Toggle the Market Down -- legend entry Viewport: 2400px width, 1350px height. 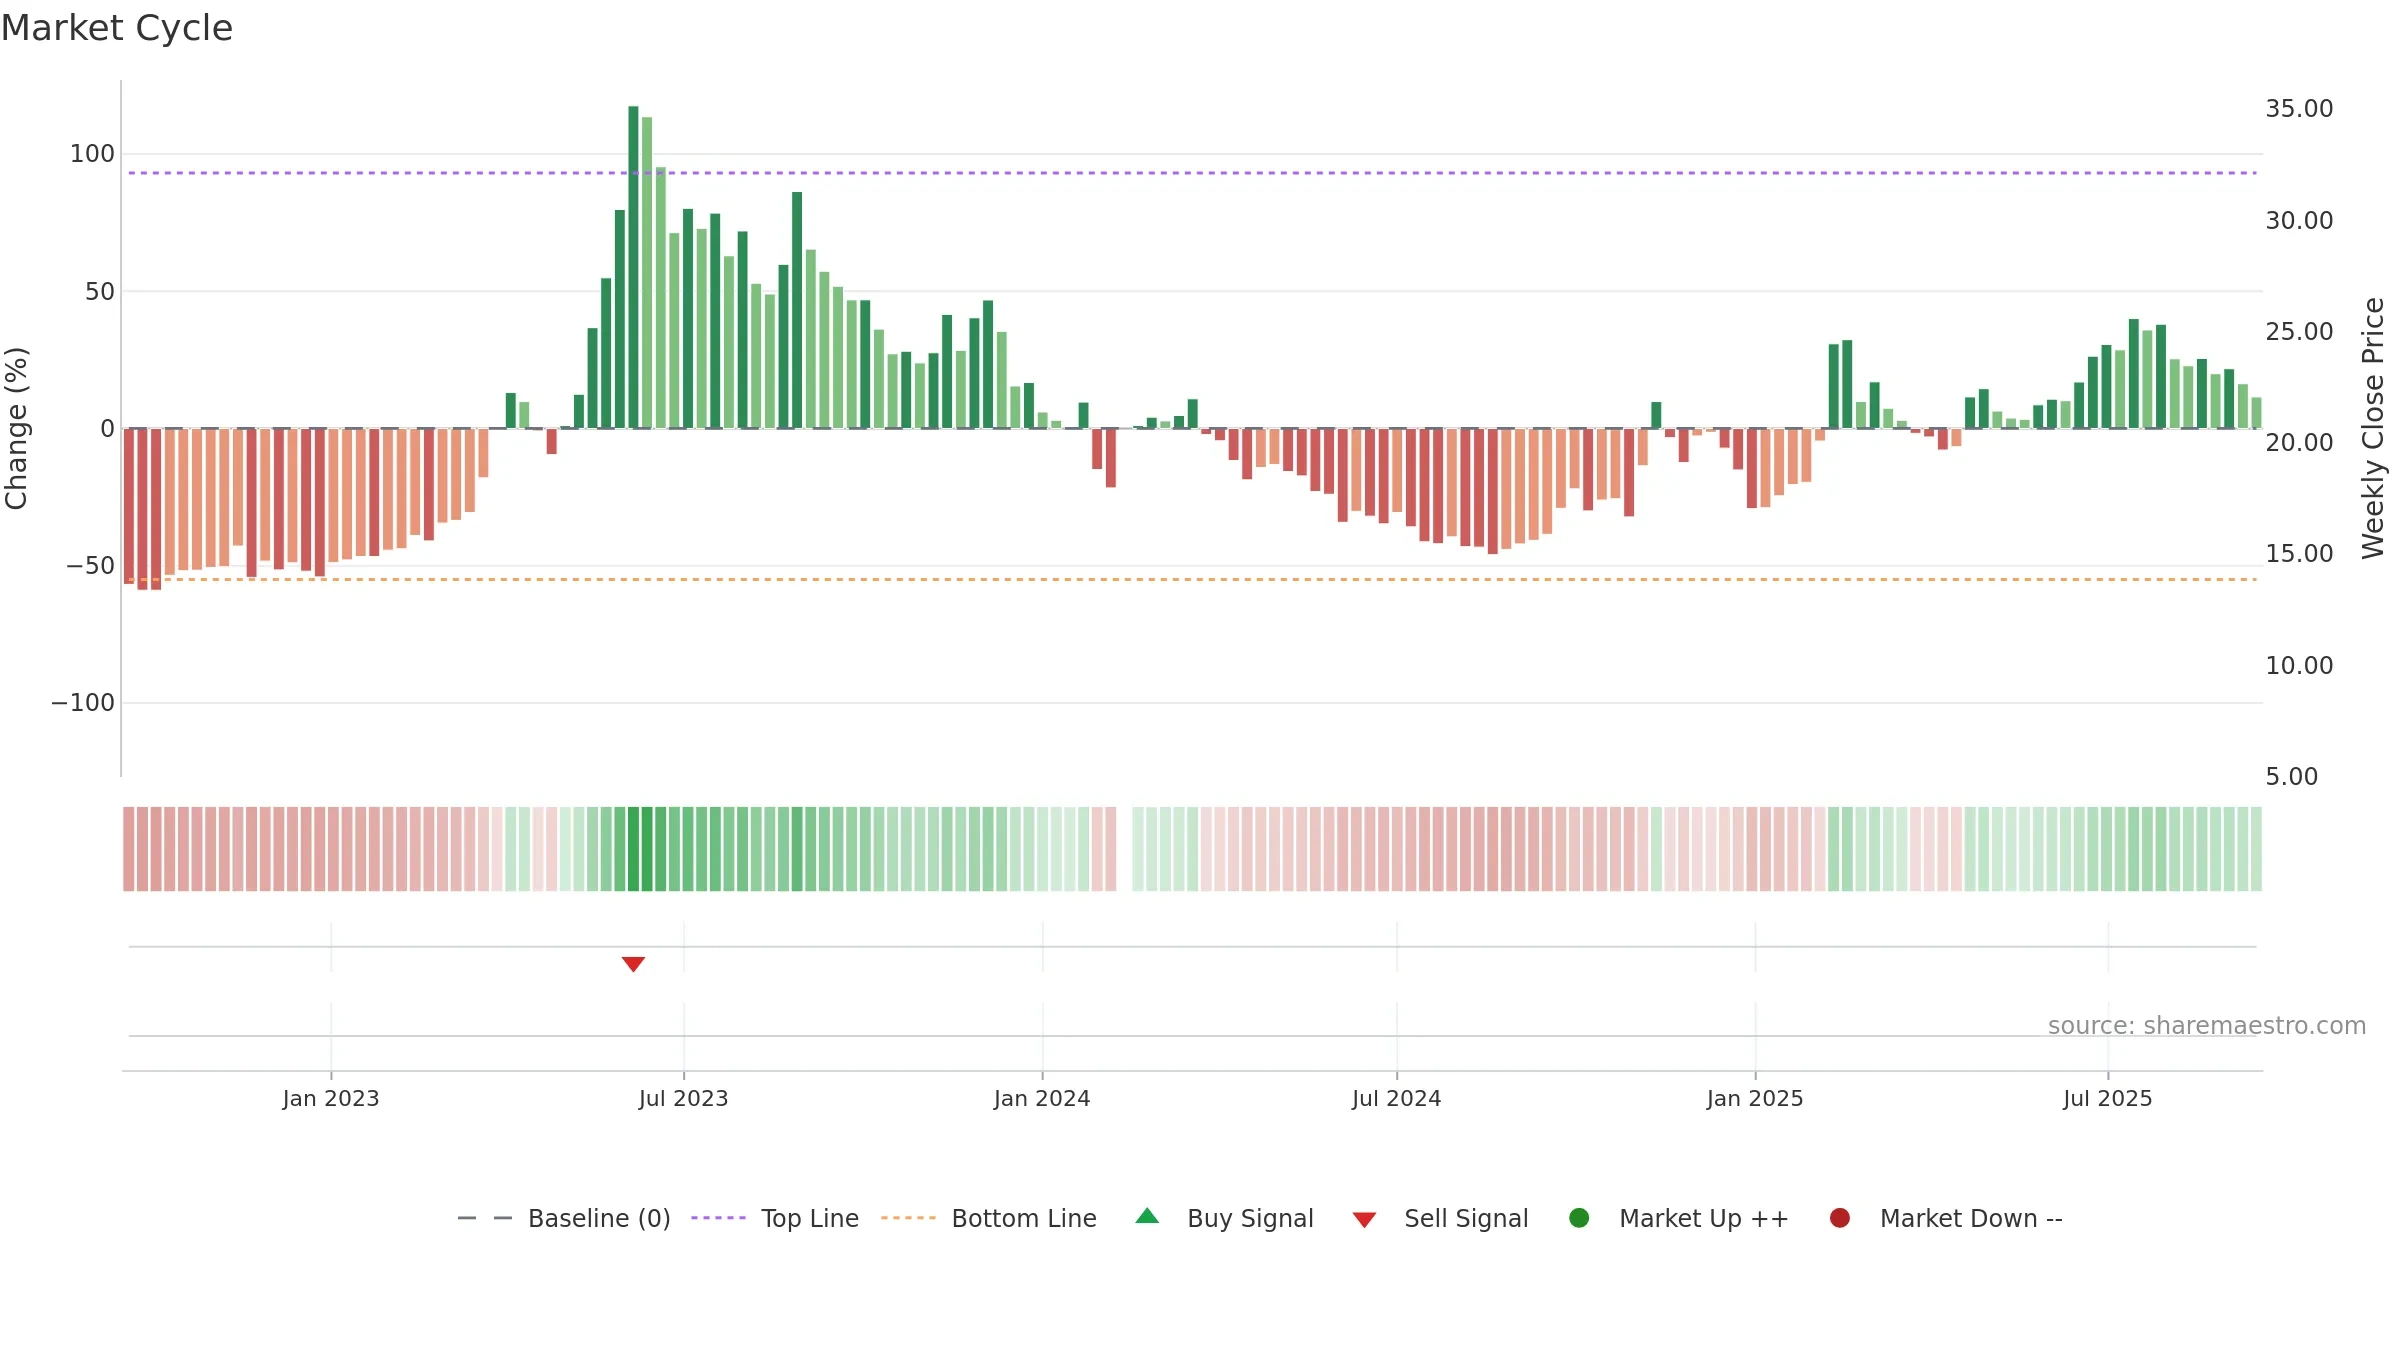click(x=1946, y=1218)
